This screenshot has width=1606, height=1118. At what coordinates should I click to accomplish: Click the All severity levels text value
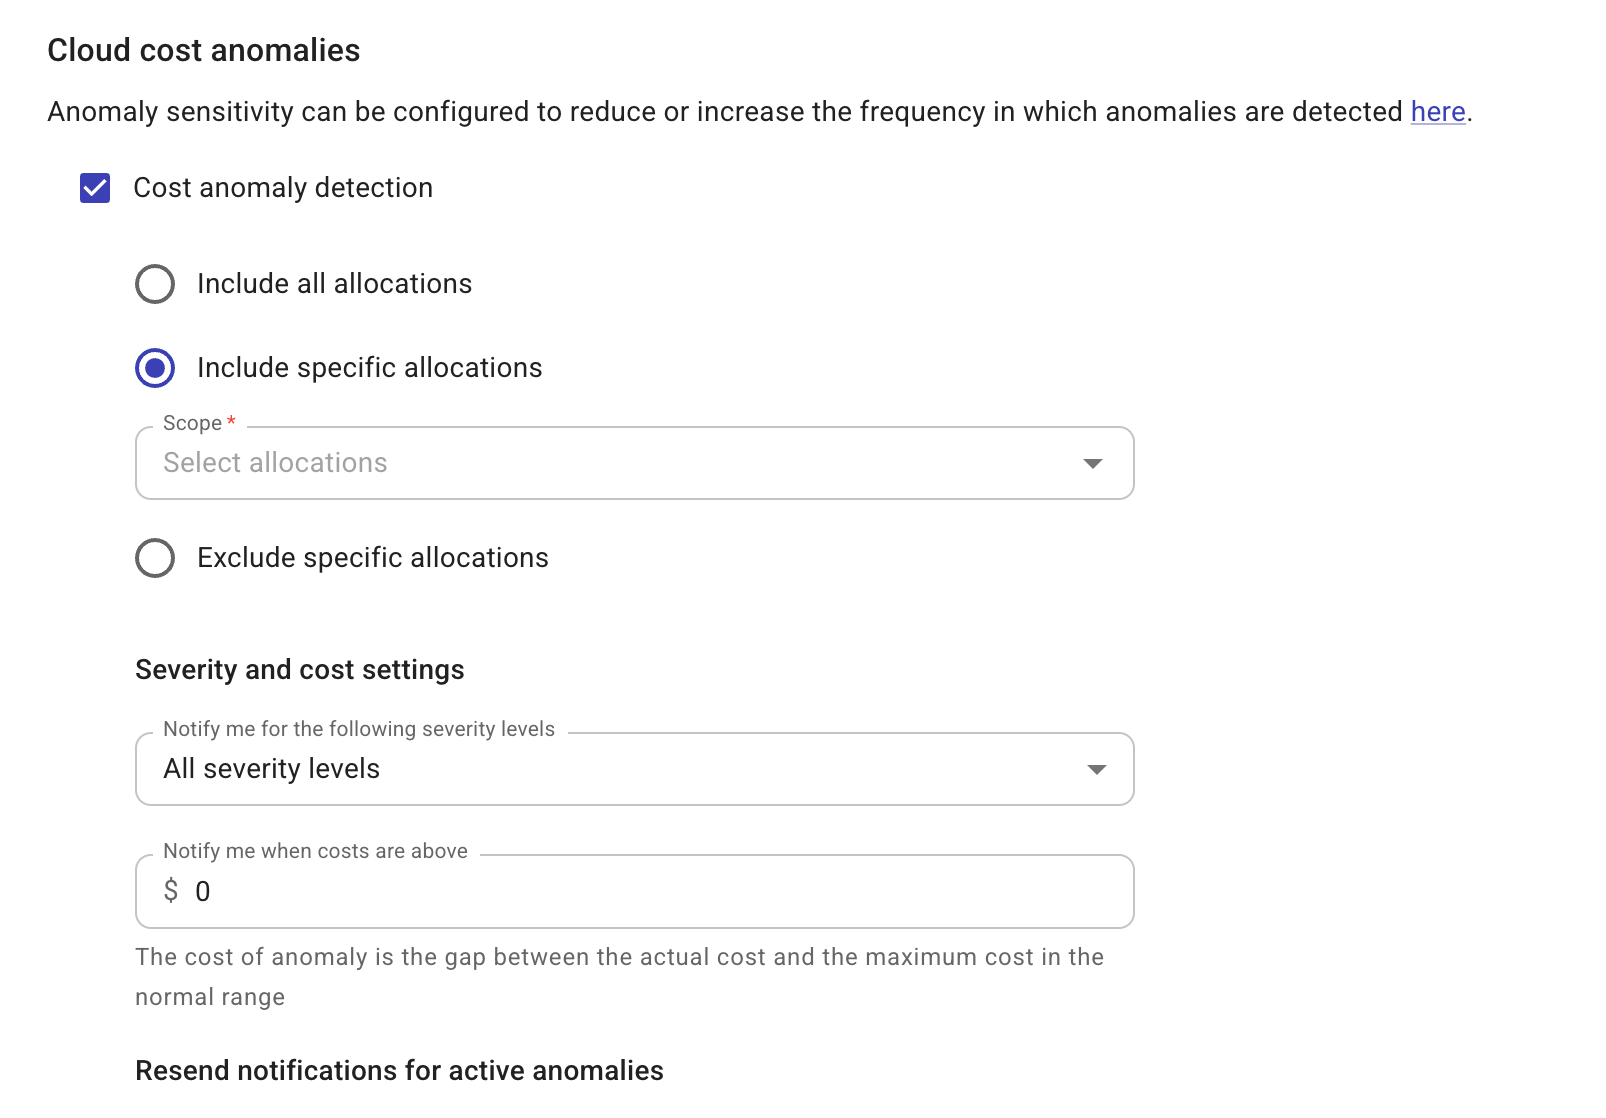(271, 768)
